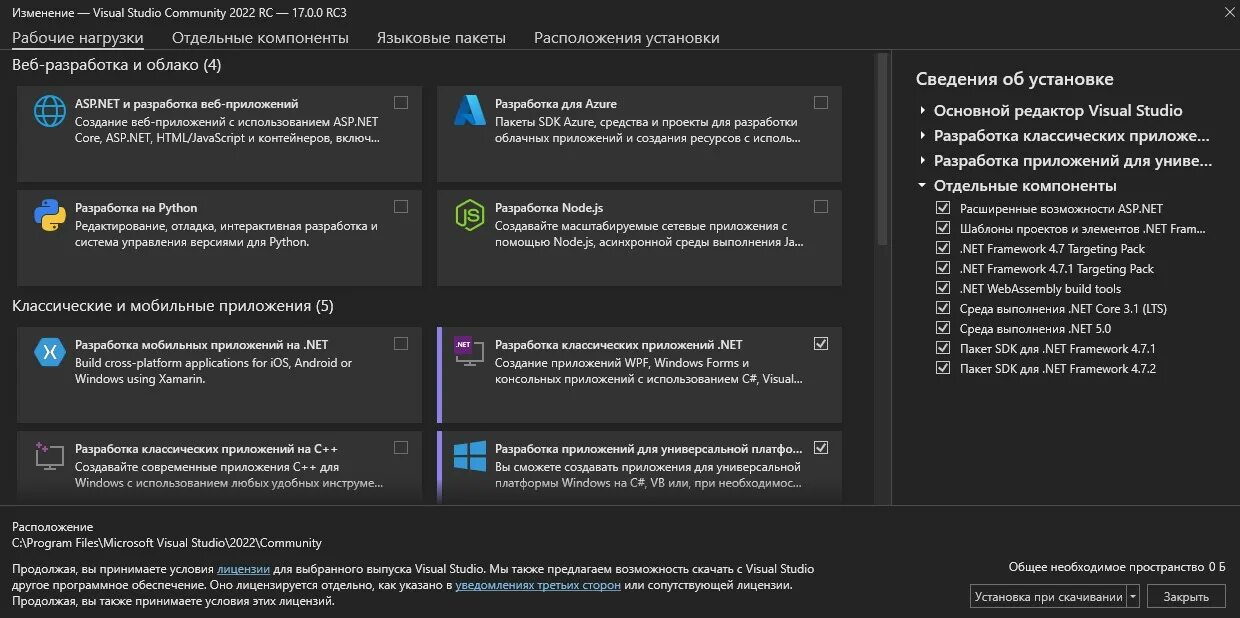
Task: Uncheck Среда выполнения .NET Core 3.1 (LTS)
Action: (942, 308)
